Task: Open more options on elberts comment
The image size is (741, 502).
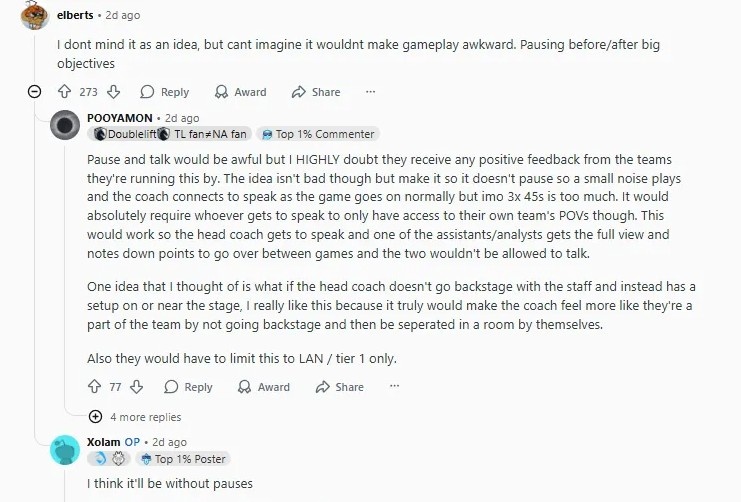Action: [x=370, y=92]
